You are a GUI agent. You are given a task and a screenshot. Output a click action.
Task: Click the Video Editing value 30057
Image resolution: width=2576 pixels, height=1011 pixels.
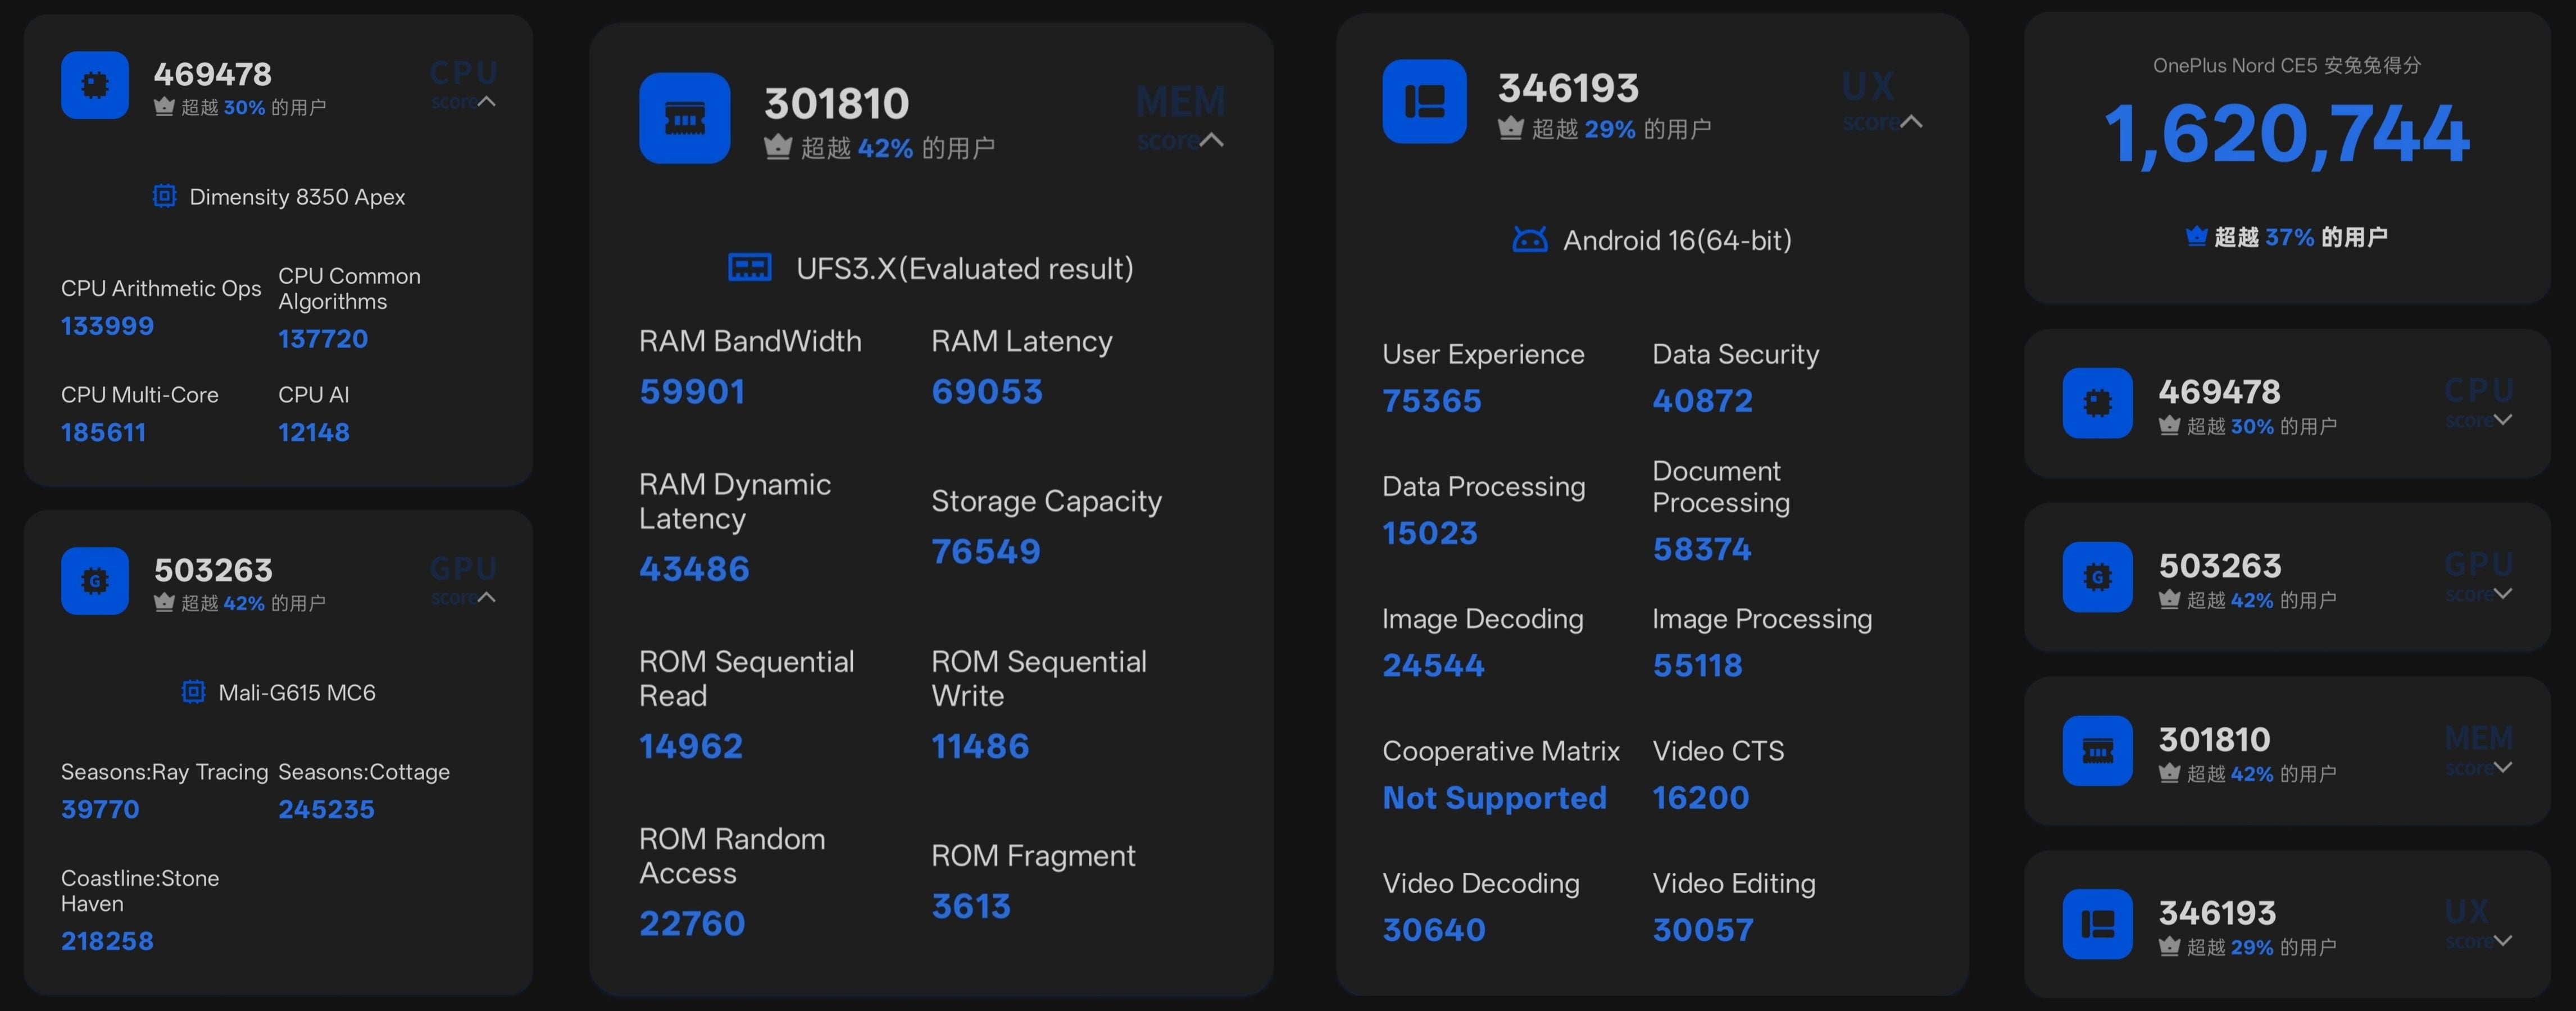(x=1703, y=930)
